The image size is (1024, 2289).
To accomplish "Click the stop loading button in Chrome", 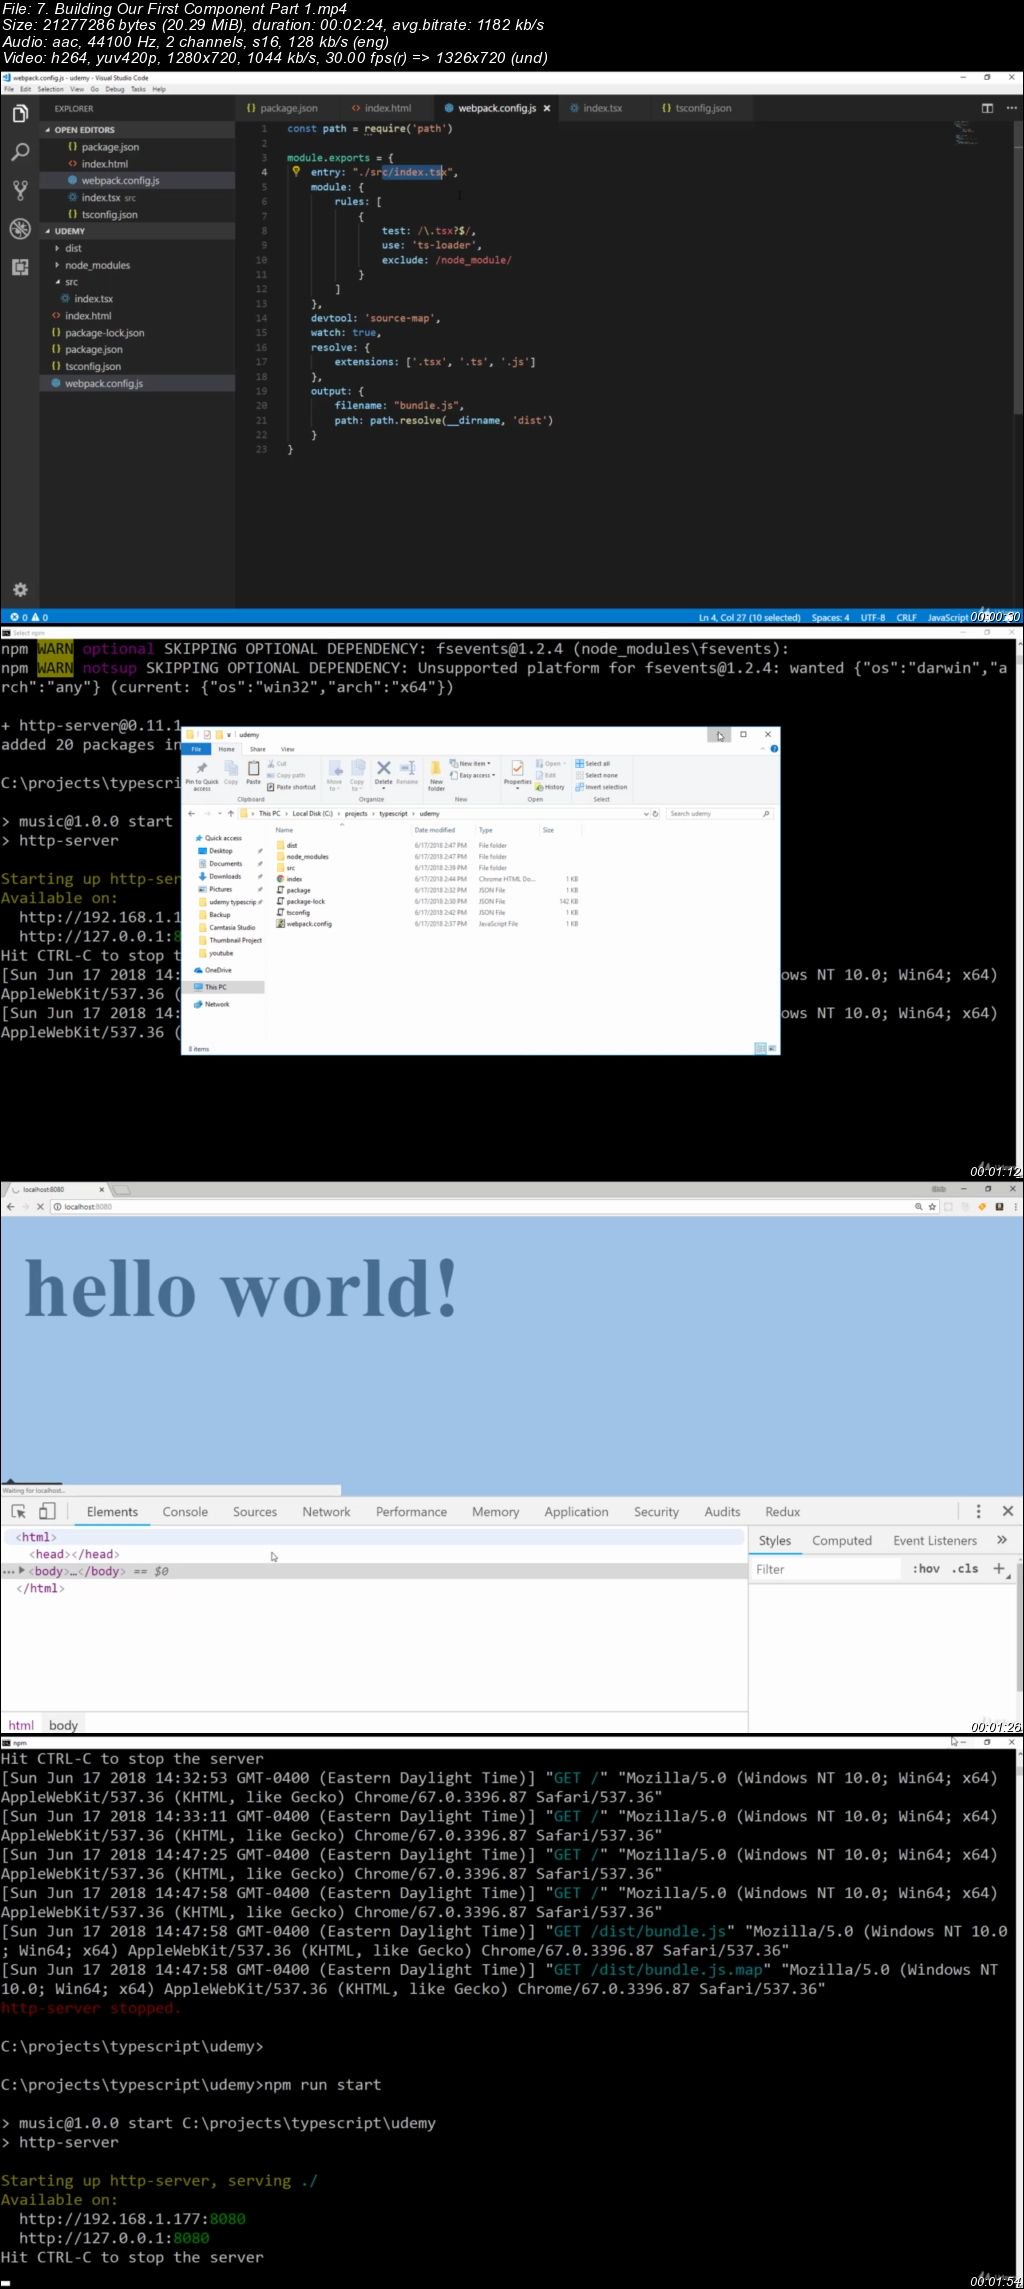I will click(40, 1207).
